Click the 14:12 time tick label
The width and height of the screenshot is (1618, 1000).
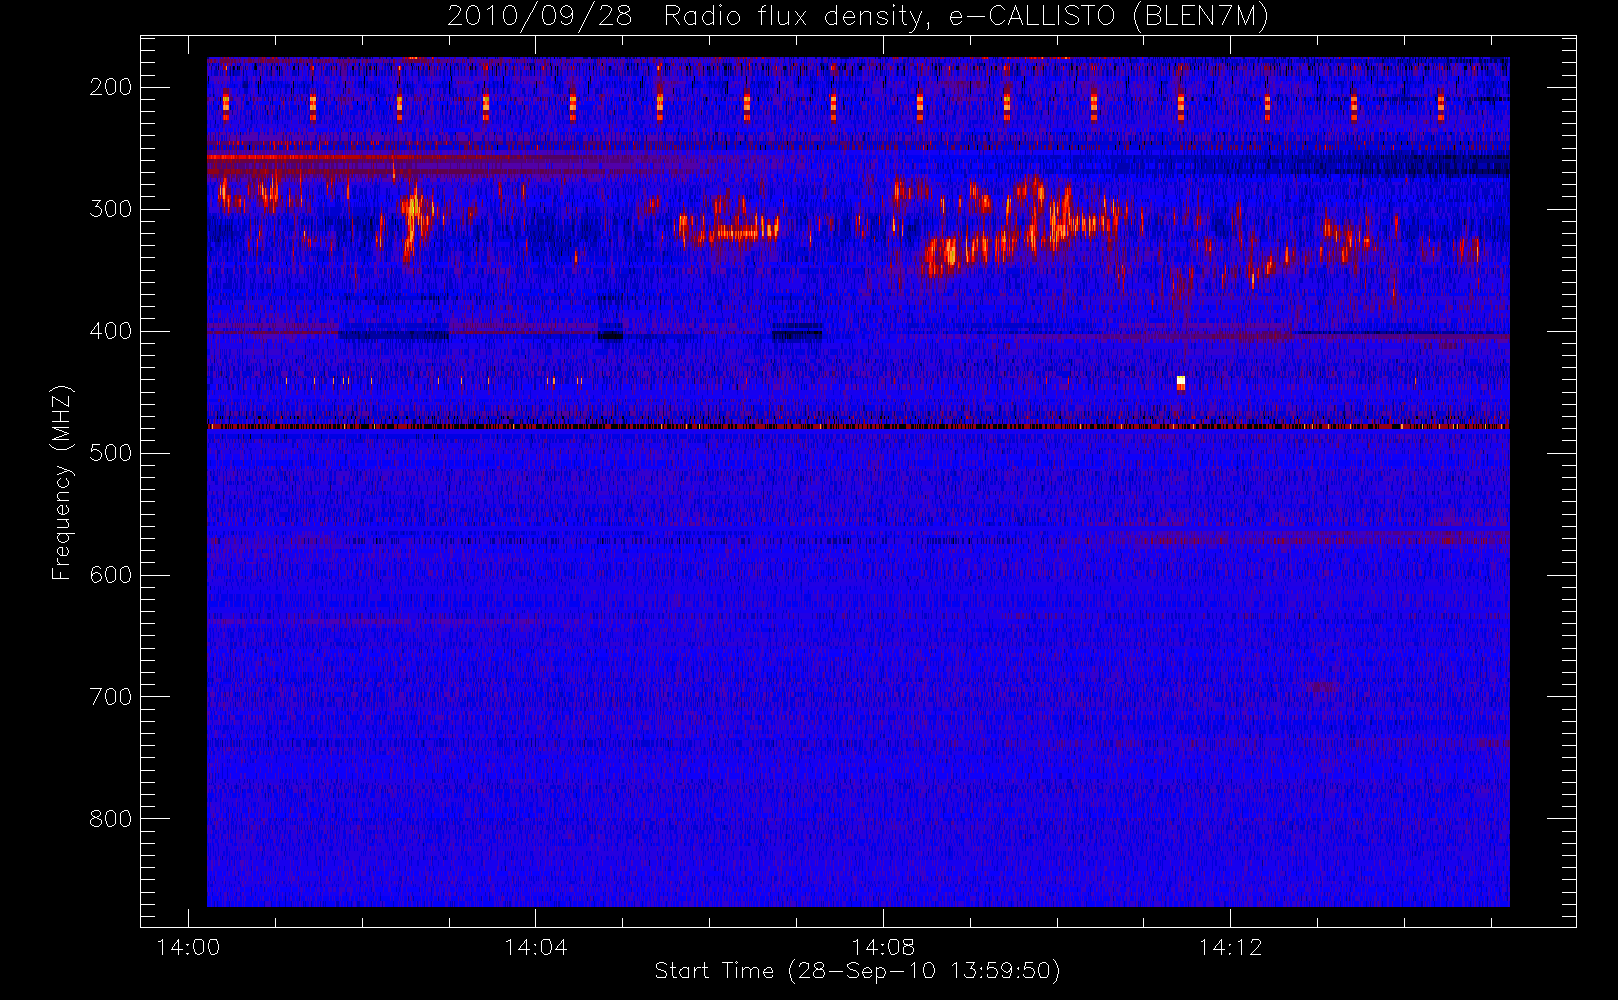click(x=1230, y=947)
